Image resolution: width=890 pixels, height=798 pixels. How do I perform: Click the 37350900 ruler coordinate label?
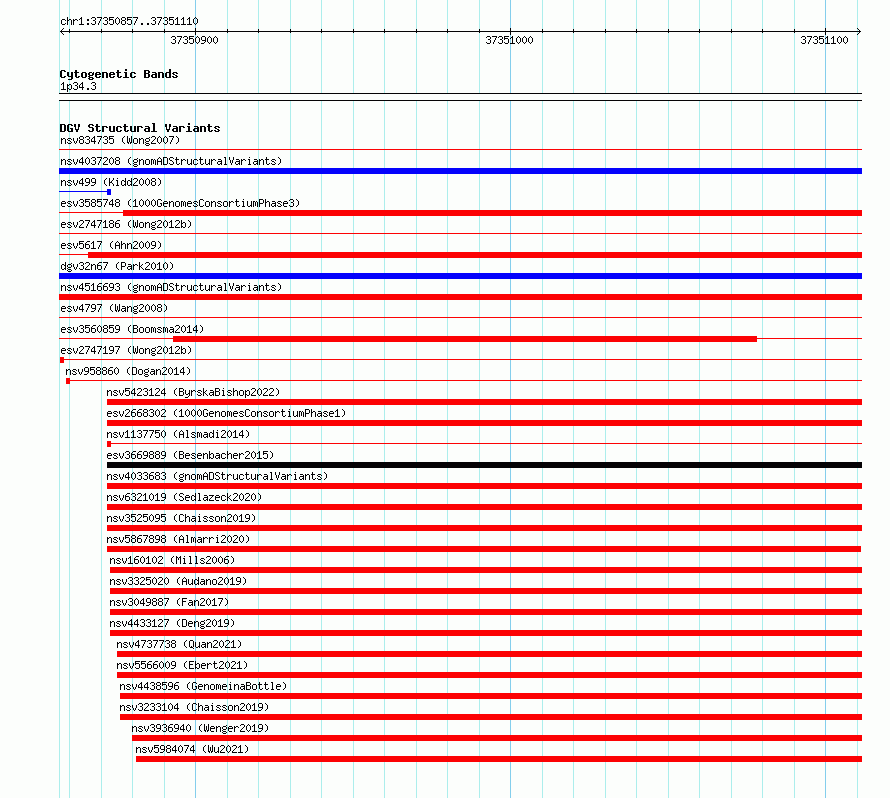[x=194, y=40]
